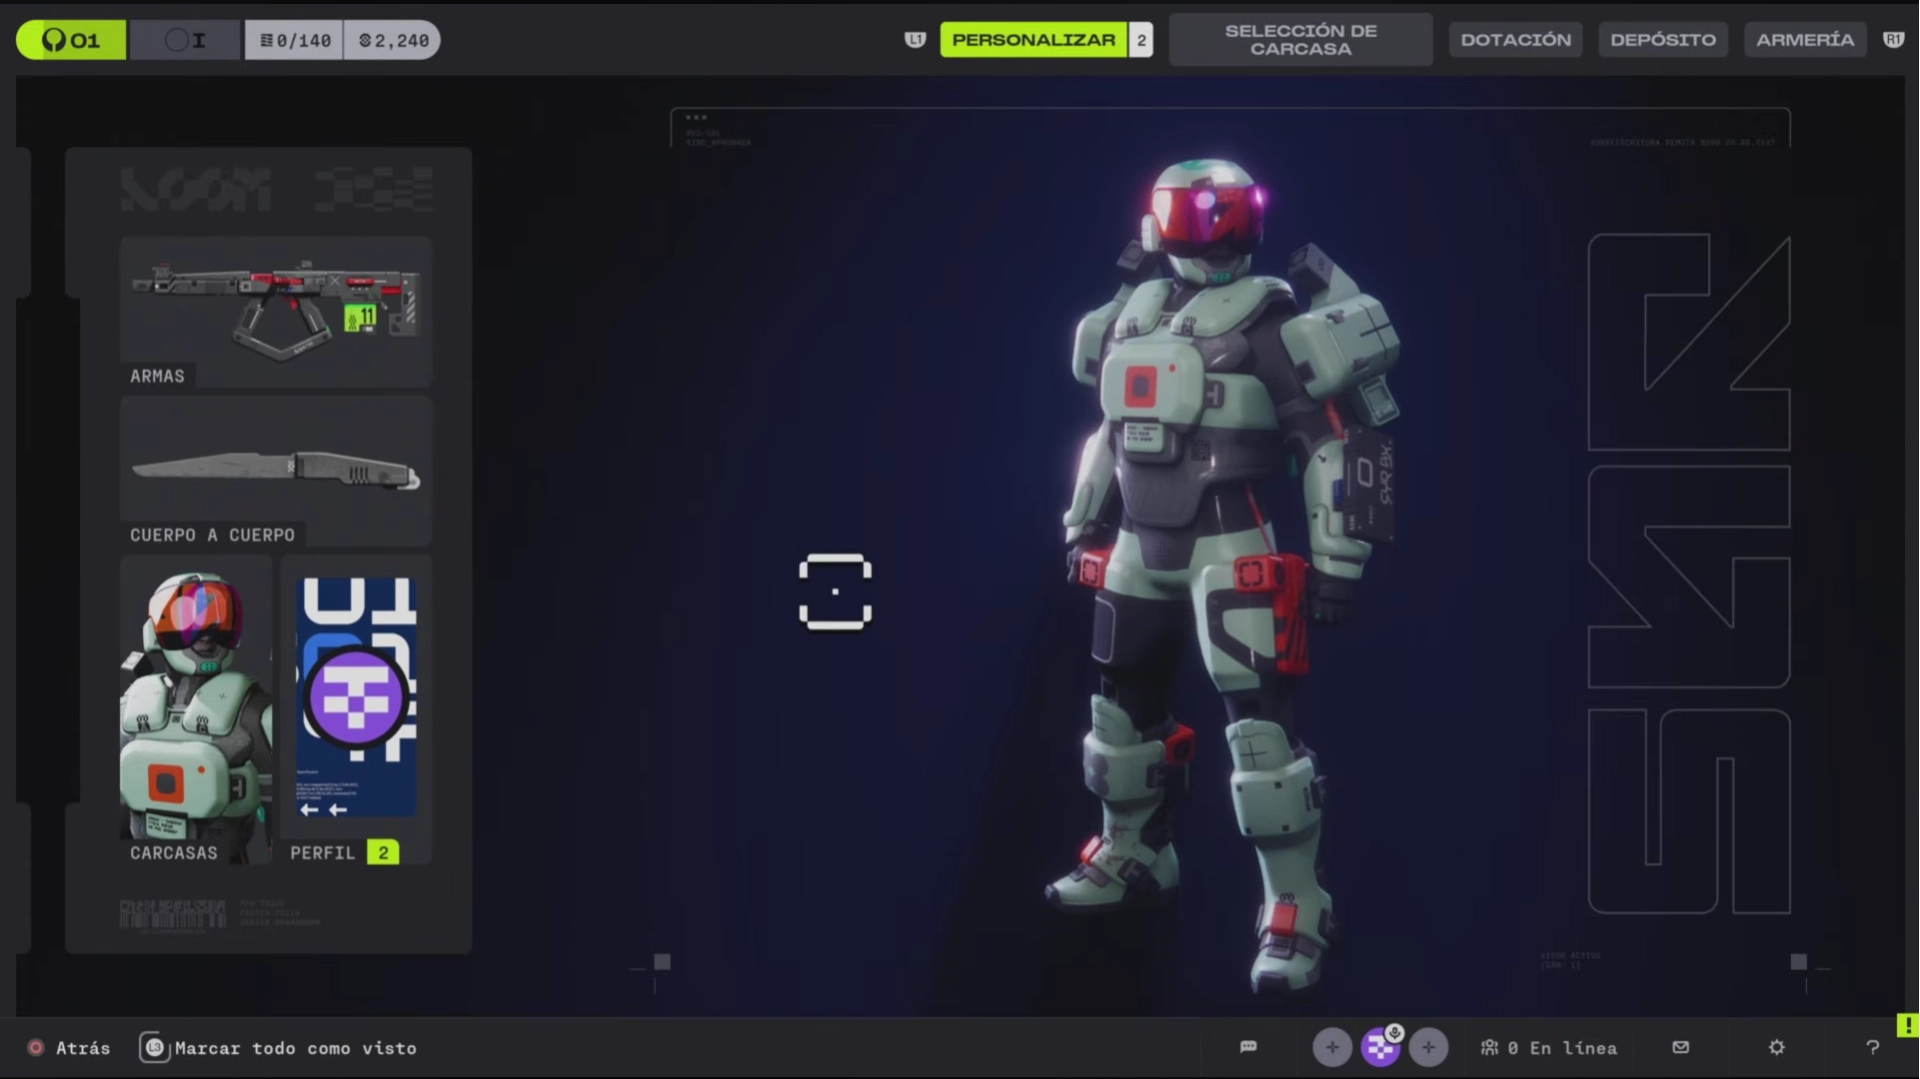Viewport: 1920px width, 1079px height.
Task: Click the purple player emblem avatar
Action: (1380, 1047)
